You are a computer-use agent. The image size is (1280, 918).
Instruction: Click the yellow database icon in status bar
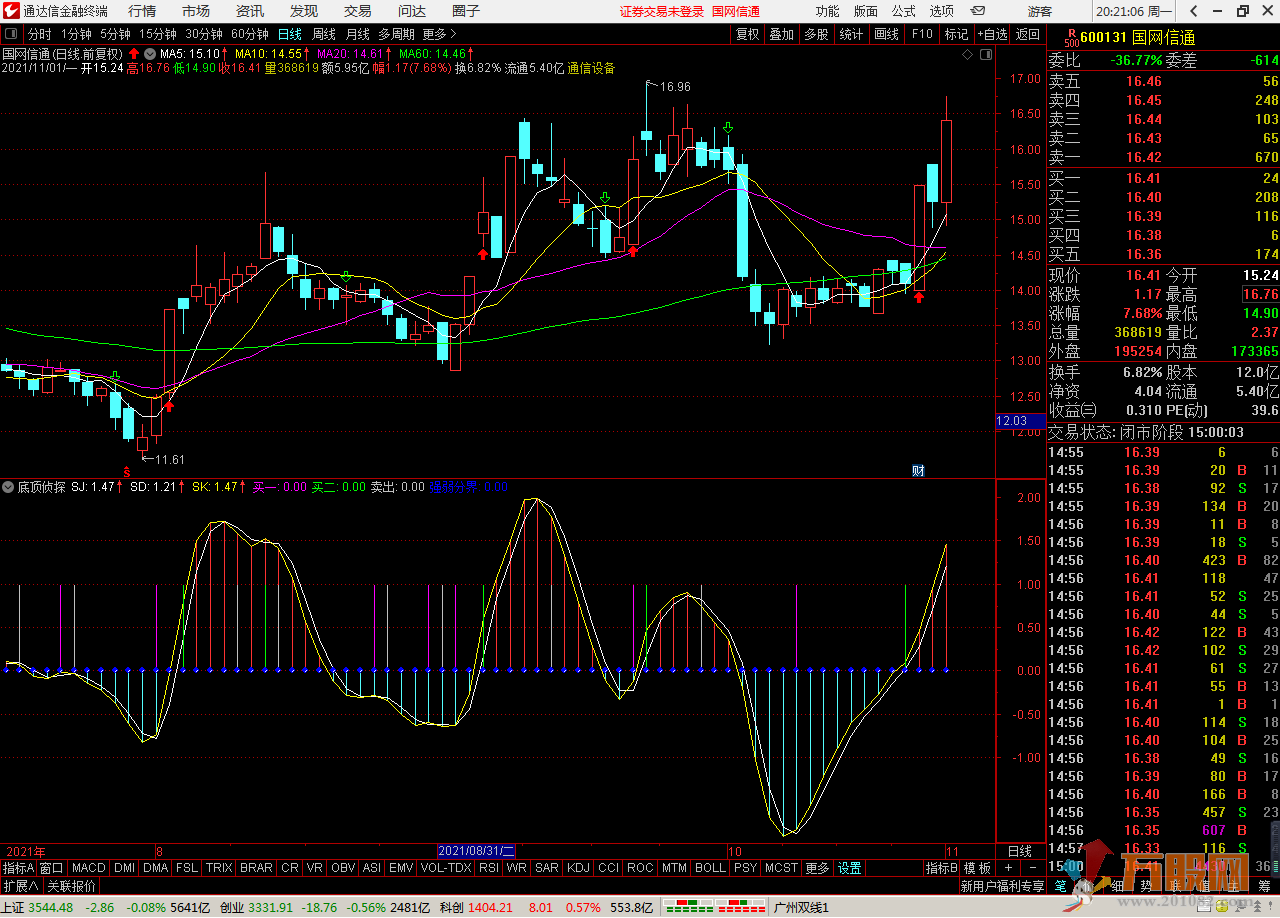[1221, 907]
